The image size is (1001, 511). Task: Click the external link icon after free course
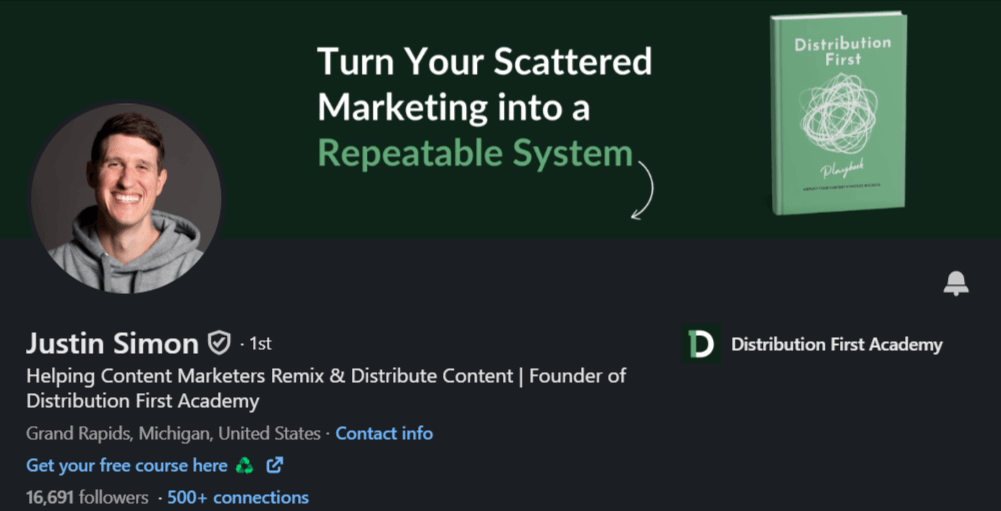[x=275, y=466]
